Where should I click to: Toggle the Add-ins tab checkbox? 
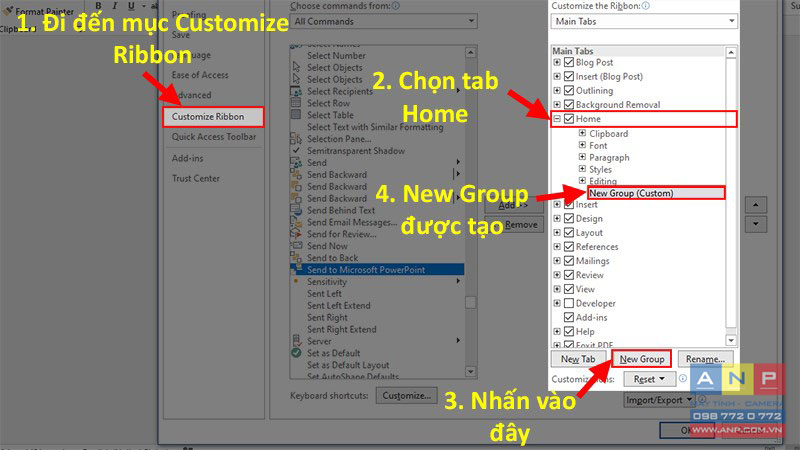(x=569, y=317)
